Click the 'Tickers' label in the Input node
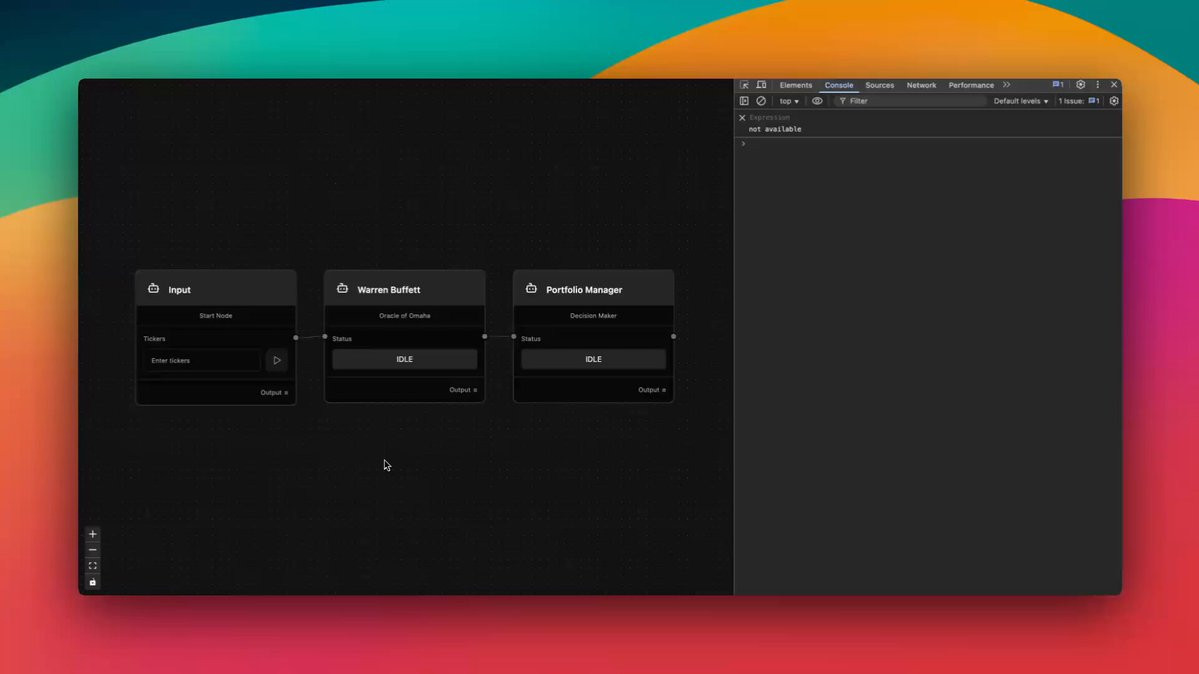This screenshot has height=674, width=1199. 154,339
